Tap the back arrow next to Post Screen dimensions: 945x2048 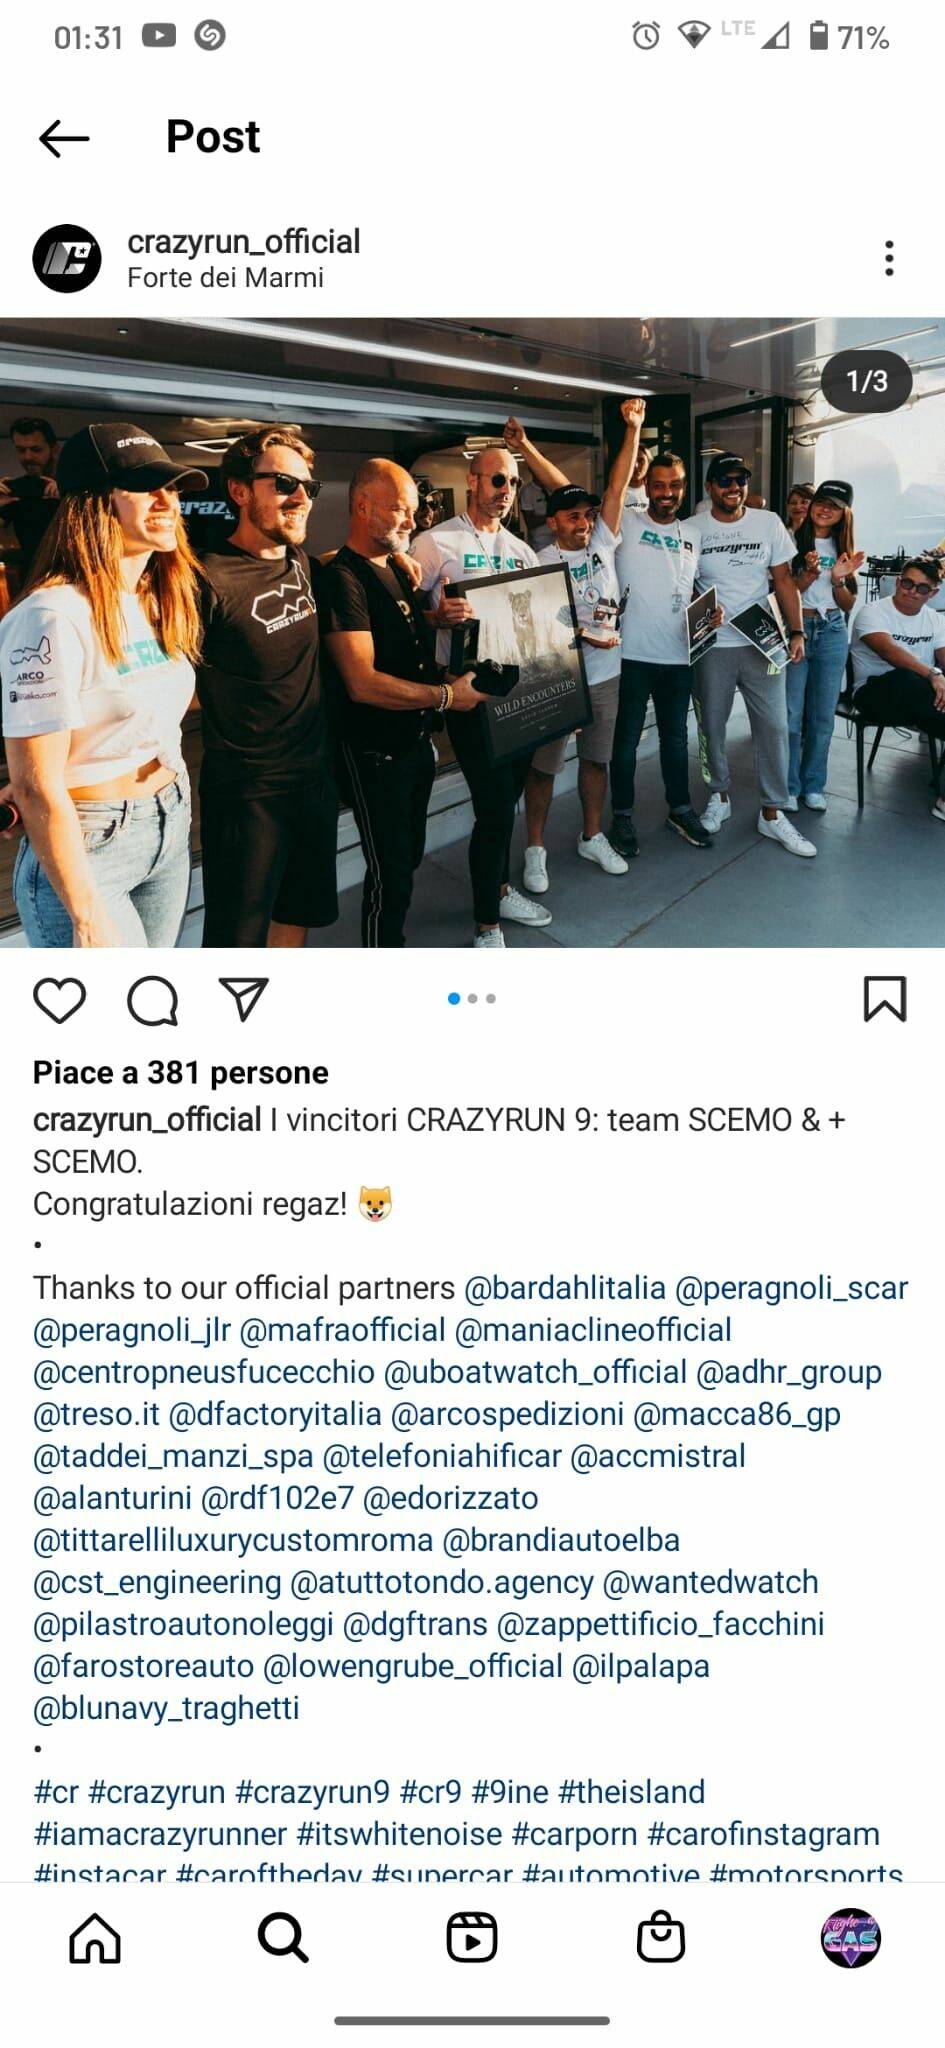click(64, 138)
